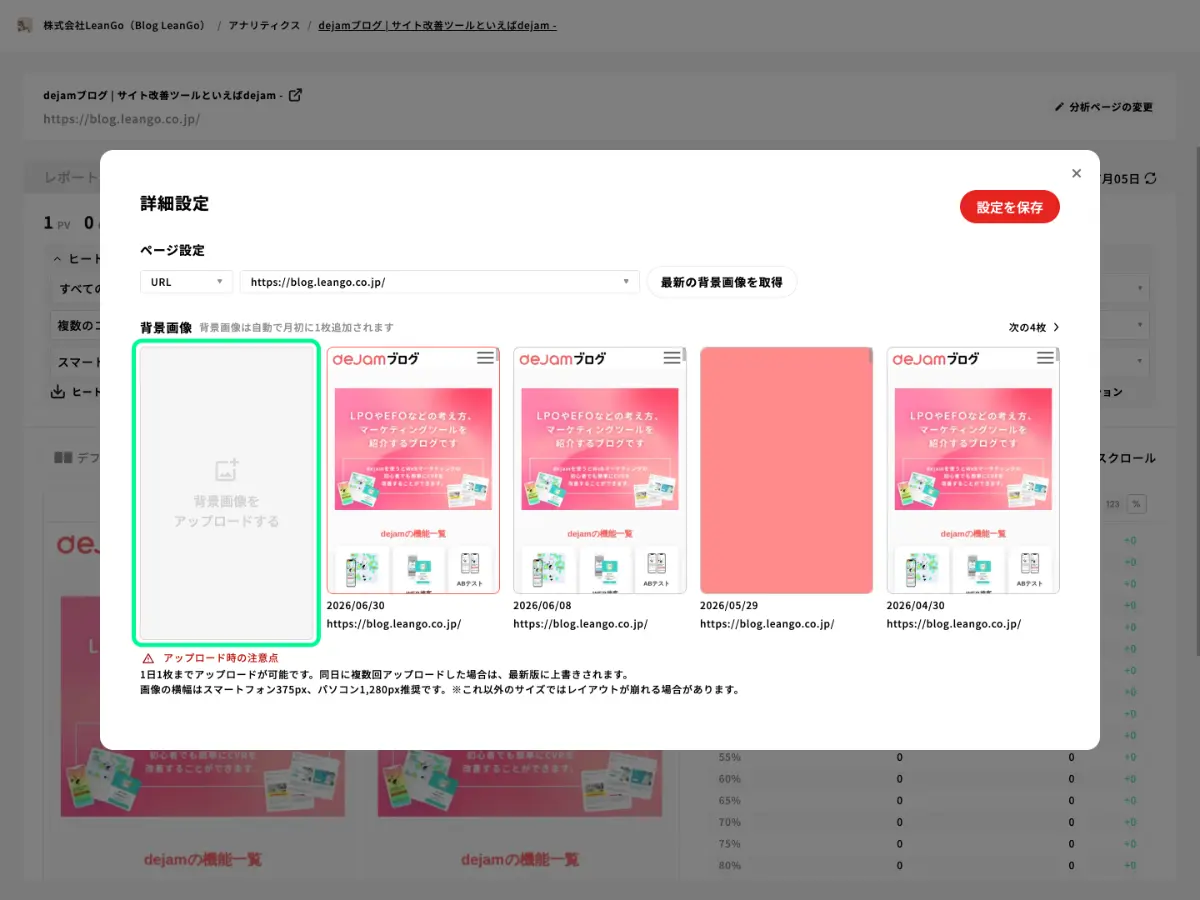Open the URL type dropdown
The height and width of the screenshot is (900, 1200).
(x=186, y=282)
